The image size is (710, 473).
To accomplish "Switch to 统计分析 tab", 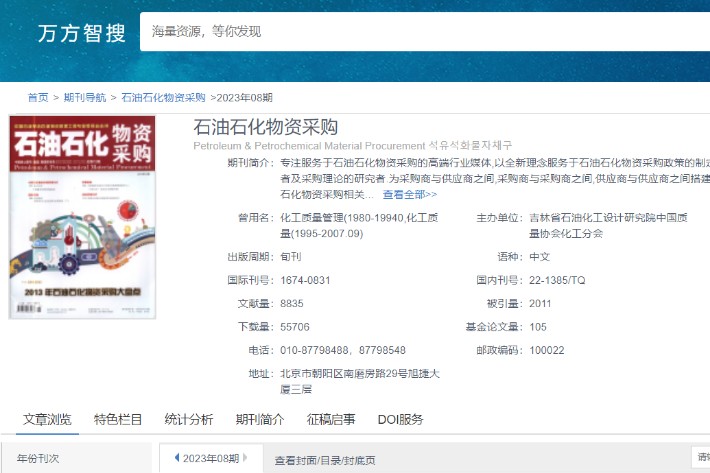I will tap(189, 420).
